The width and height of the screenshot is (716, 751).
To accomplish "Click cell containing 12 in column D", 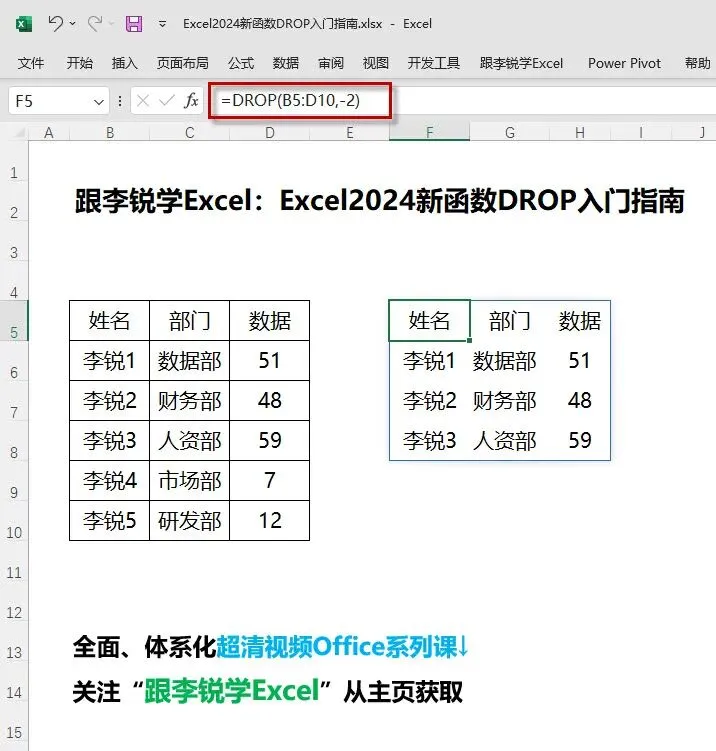I will tap(270, 521).
